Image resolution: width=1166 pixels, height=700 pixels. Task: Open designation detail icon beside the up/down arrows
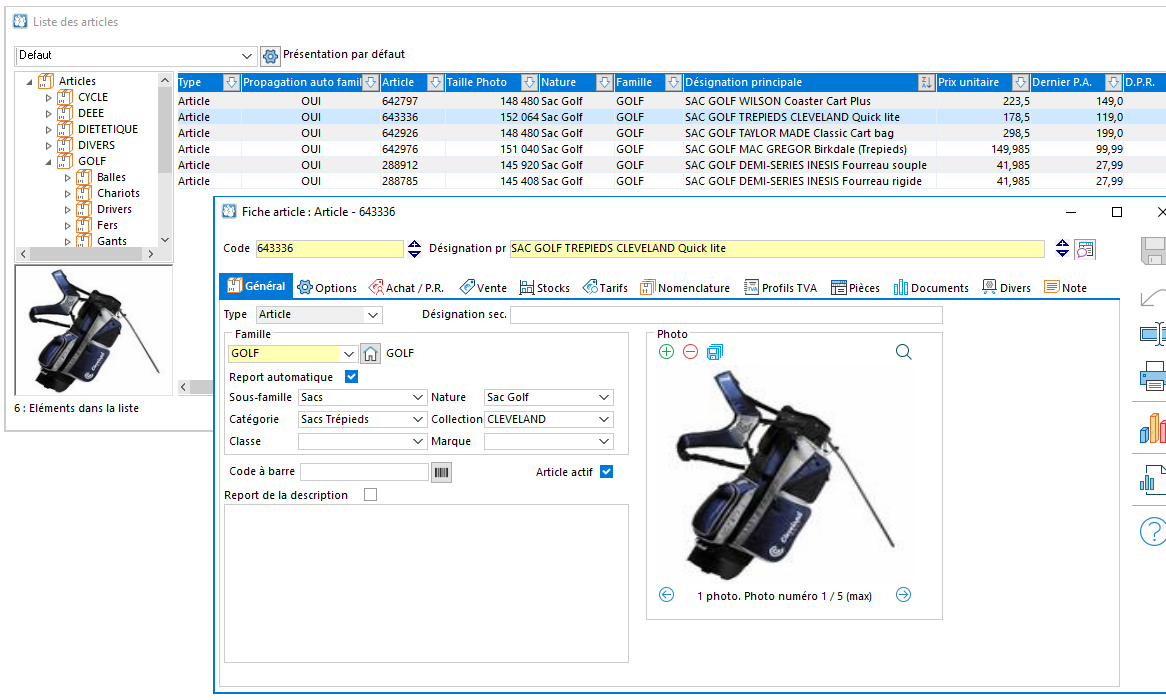(1085, 249)
